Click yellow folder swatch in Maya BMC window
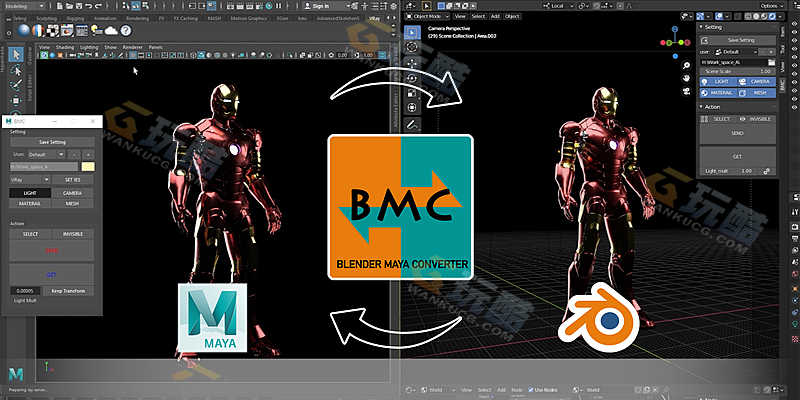Screen dimensions: 800x400 pyautogui.click(x=88, y=167)
